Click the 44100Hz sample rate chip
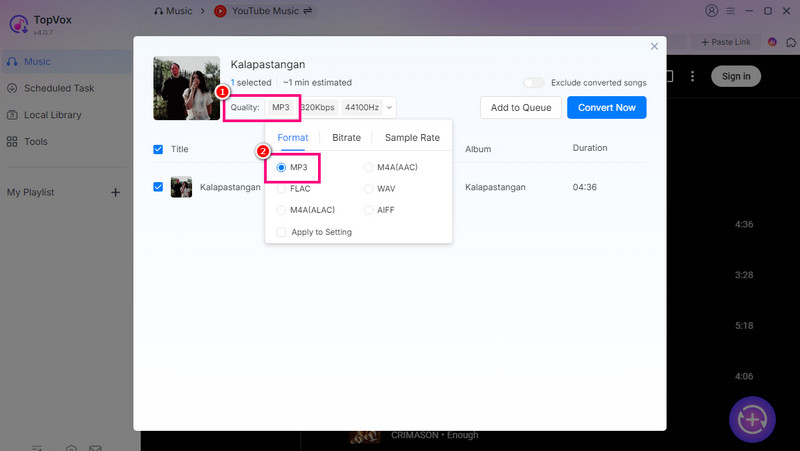 pos(362,108)
